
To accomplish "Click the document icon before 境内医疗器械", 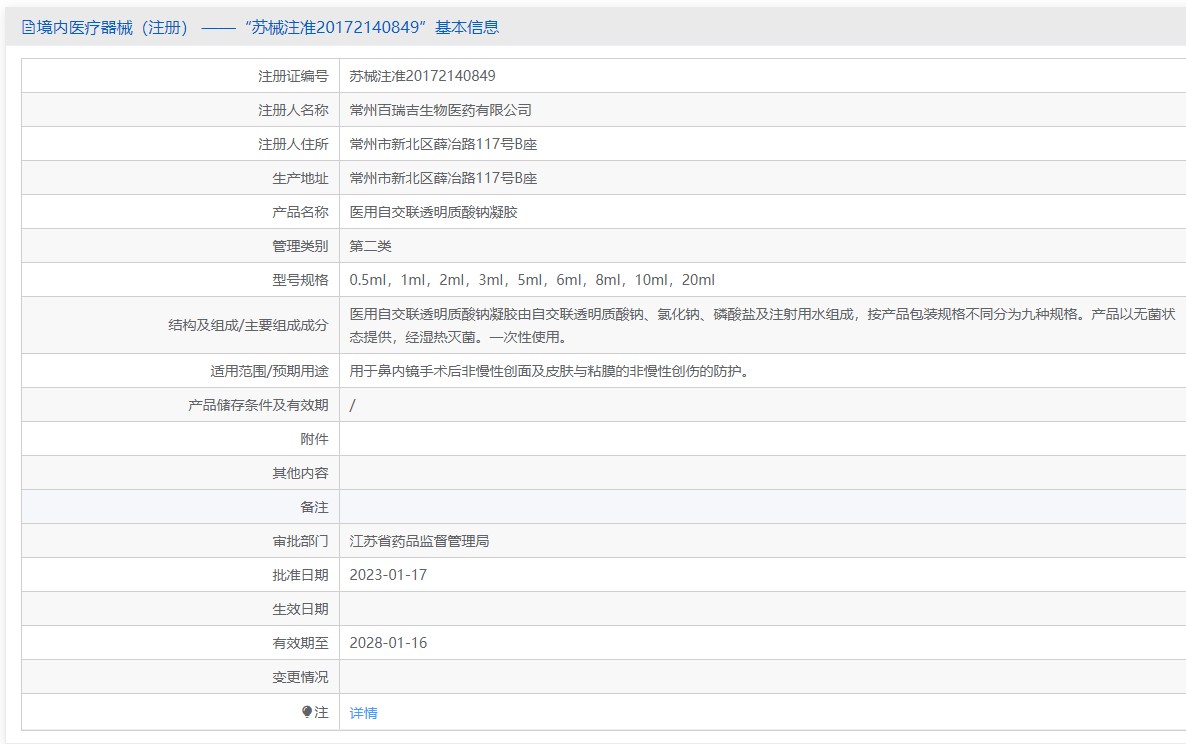I will [x=28, y=28].
